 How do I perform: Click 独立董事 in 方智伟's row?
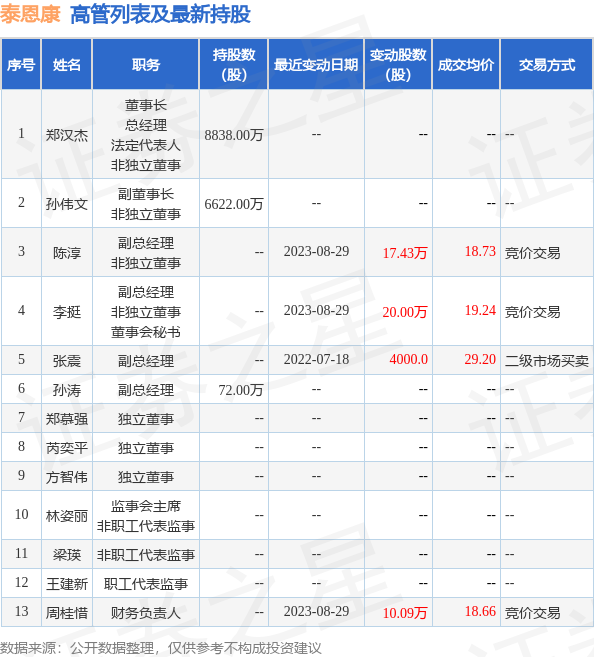[x=145, y=477]
